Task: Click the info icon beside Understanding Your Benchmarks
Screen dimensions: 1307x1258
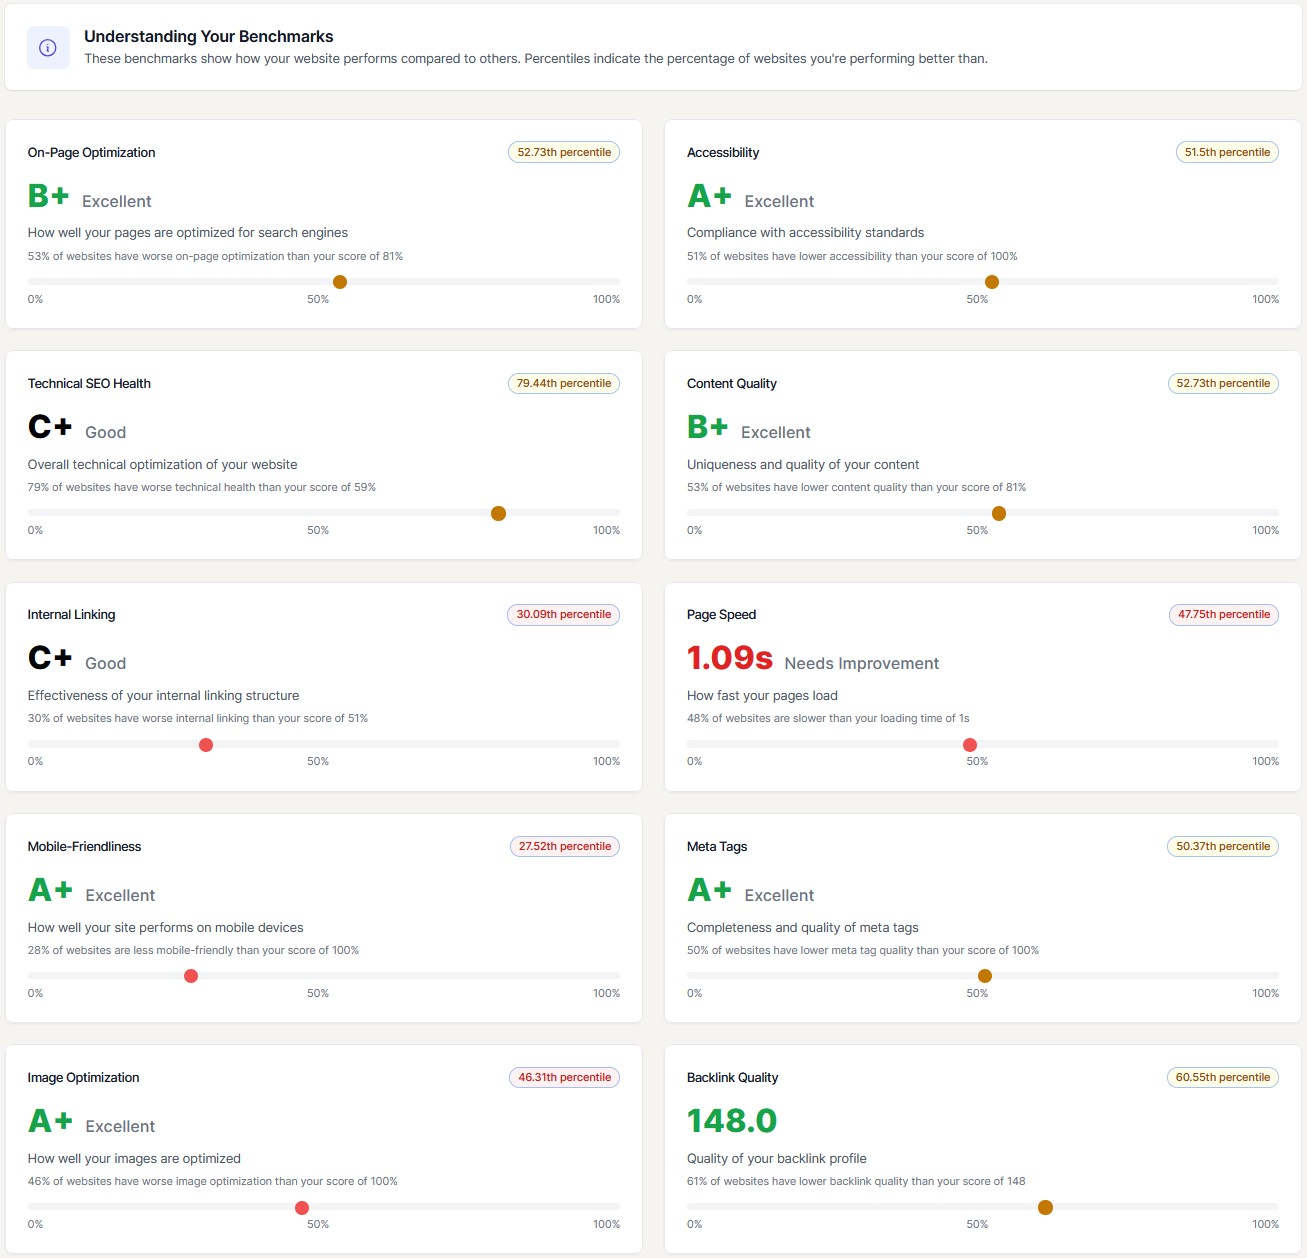Action: tap(48, 48)
